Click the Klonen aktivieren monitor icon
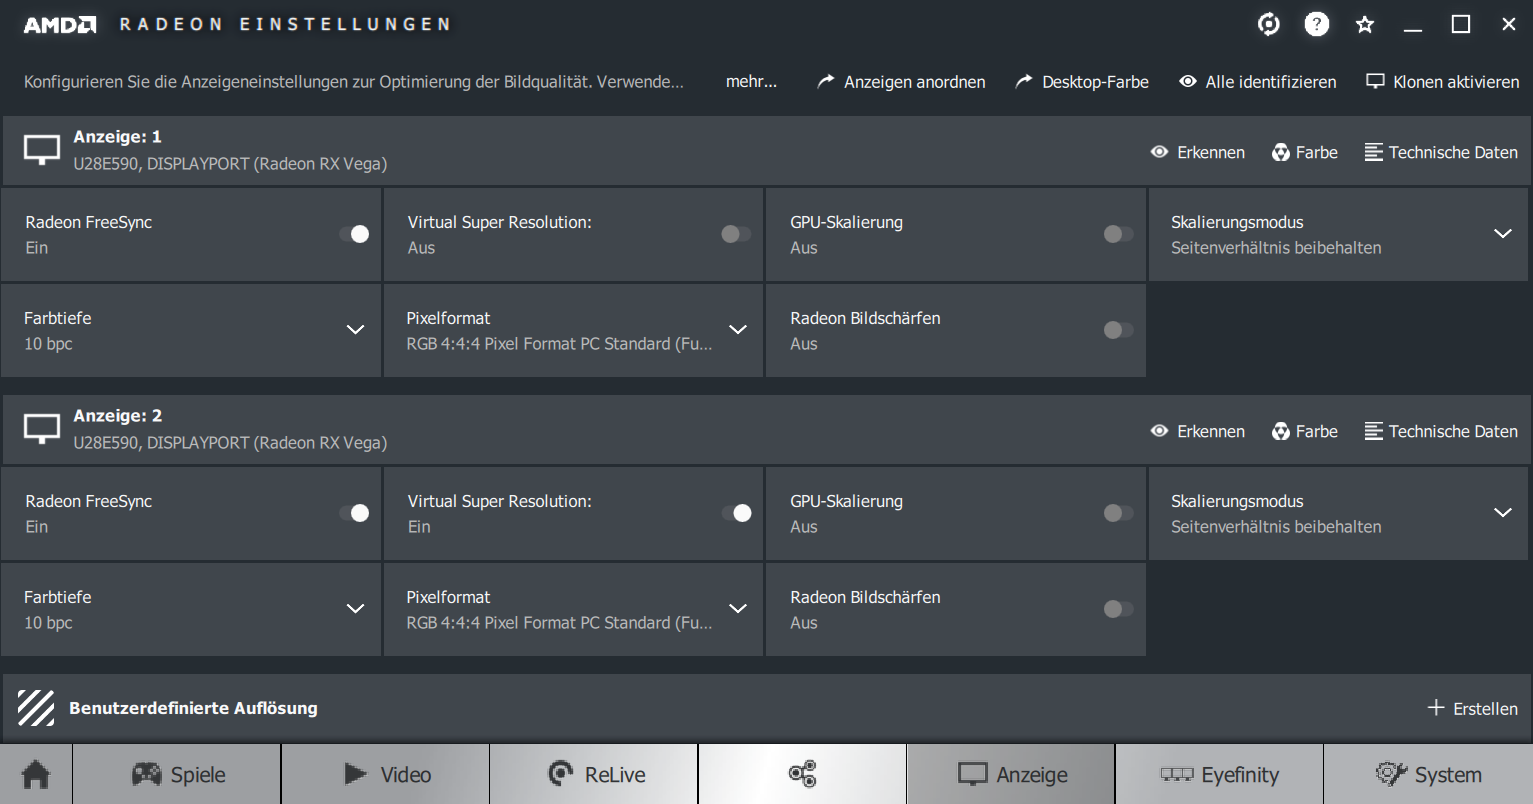 coord(1376,82)
